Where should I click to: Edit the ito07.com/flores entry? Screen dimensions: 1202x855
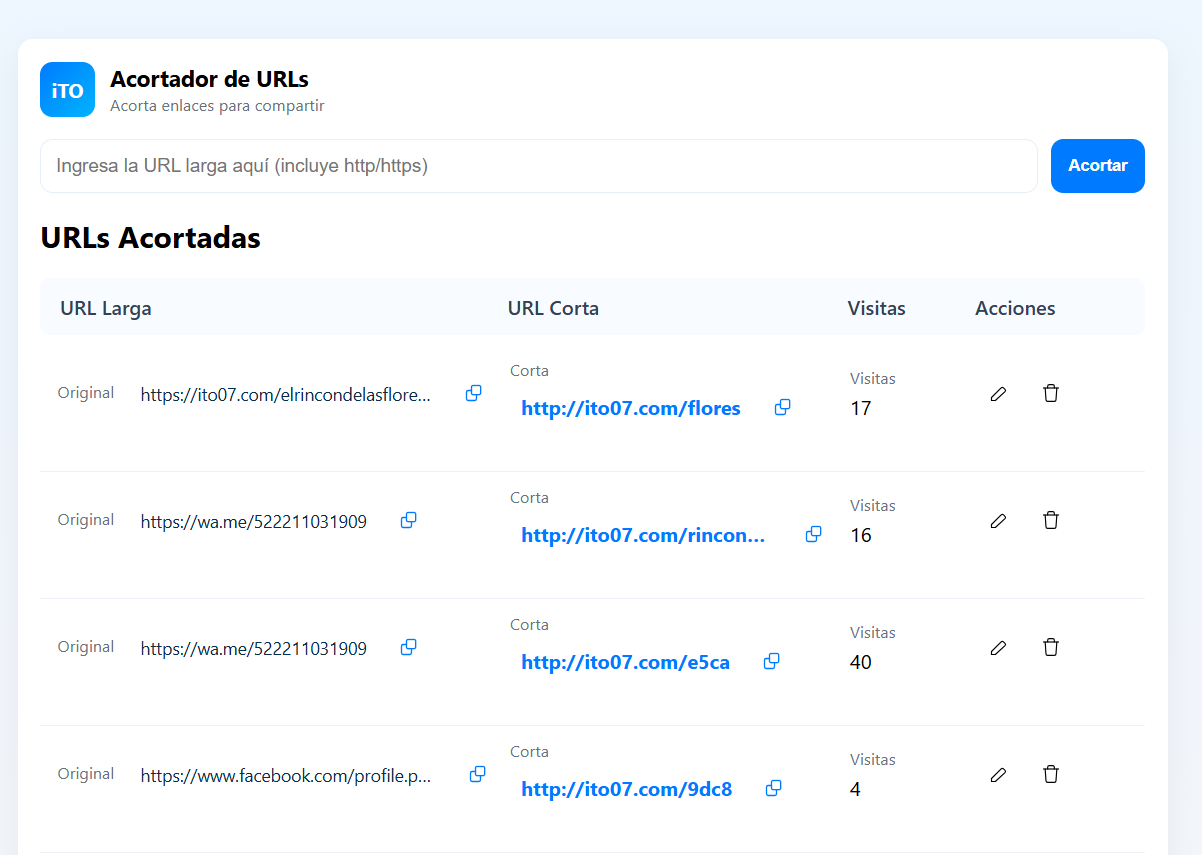pos(998,394)
